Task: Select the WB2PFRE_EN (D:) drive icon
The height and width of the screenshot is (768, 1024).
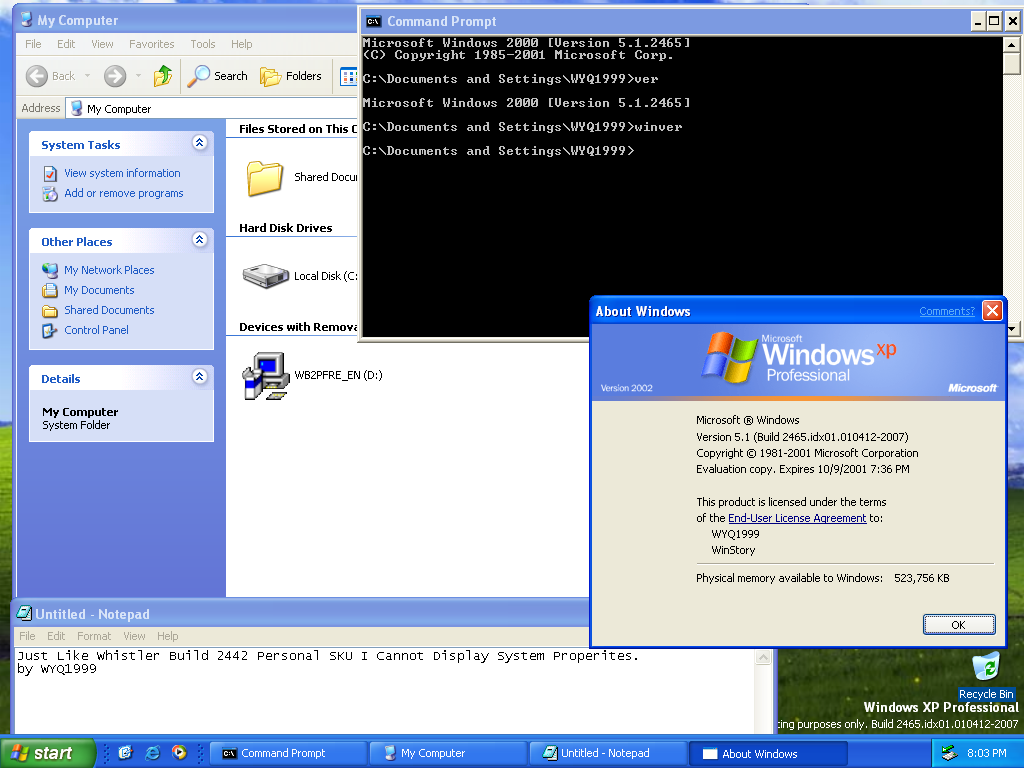Action: (x=265, y=376)
